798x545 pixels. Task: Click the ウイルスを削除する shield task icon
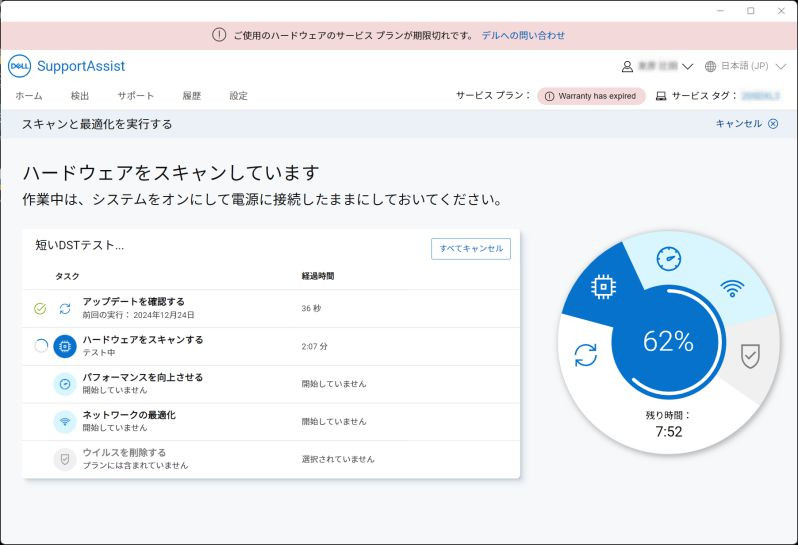click(x=65, y=460)
